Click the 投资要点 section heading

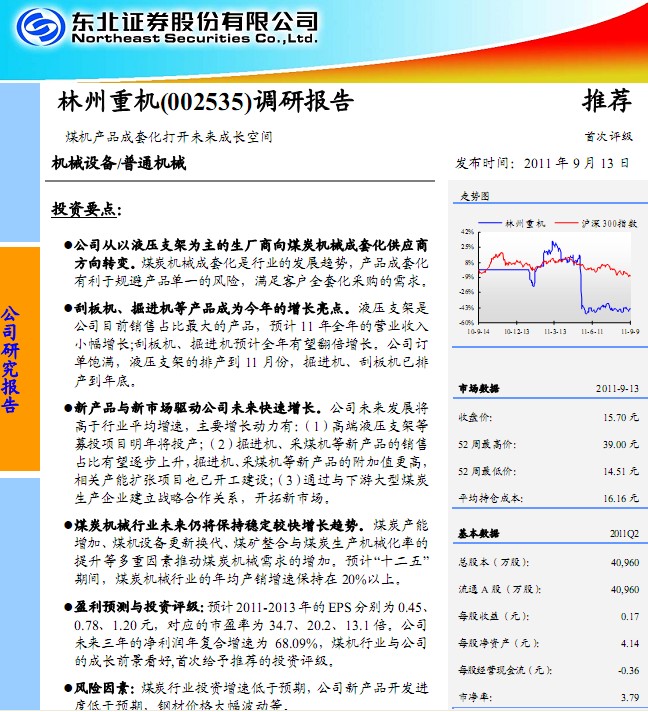[86, 210]
